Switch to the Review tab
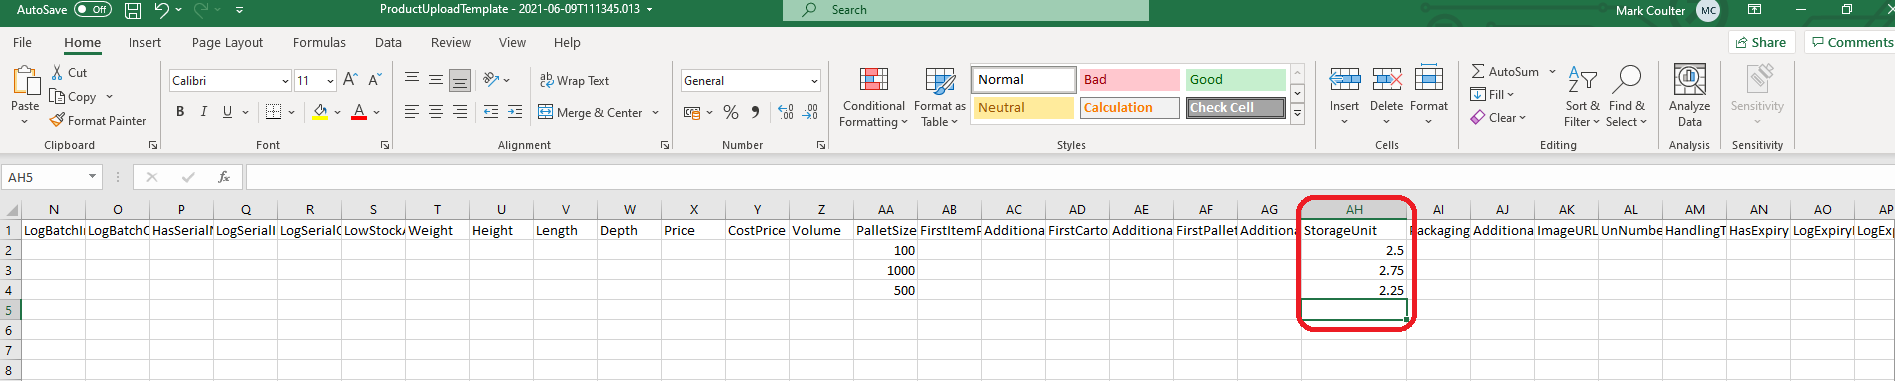 (451, 43)
